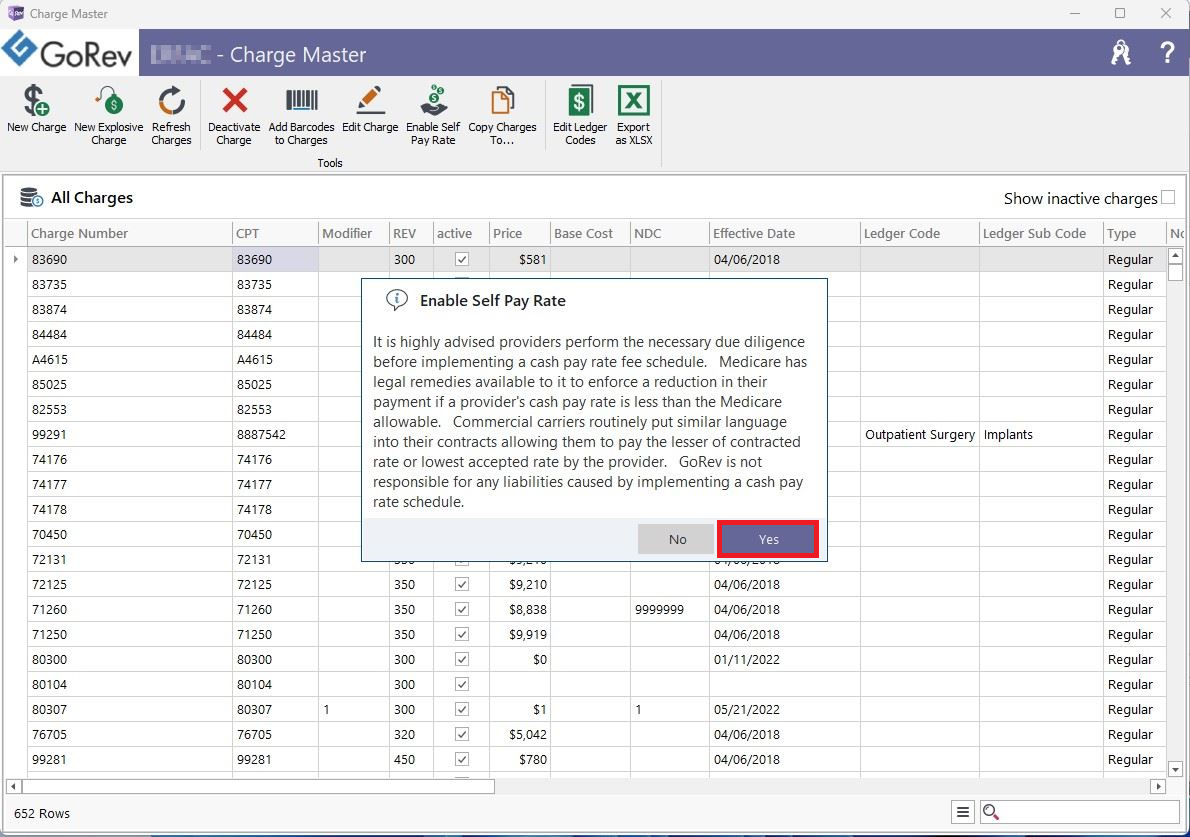Select price cell $780
The height and width of the screenshot is (837, 1190).
520,760
